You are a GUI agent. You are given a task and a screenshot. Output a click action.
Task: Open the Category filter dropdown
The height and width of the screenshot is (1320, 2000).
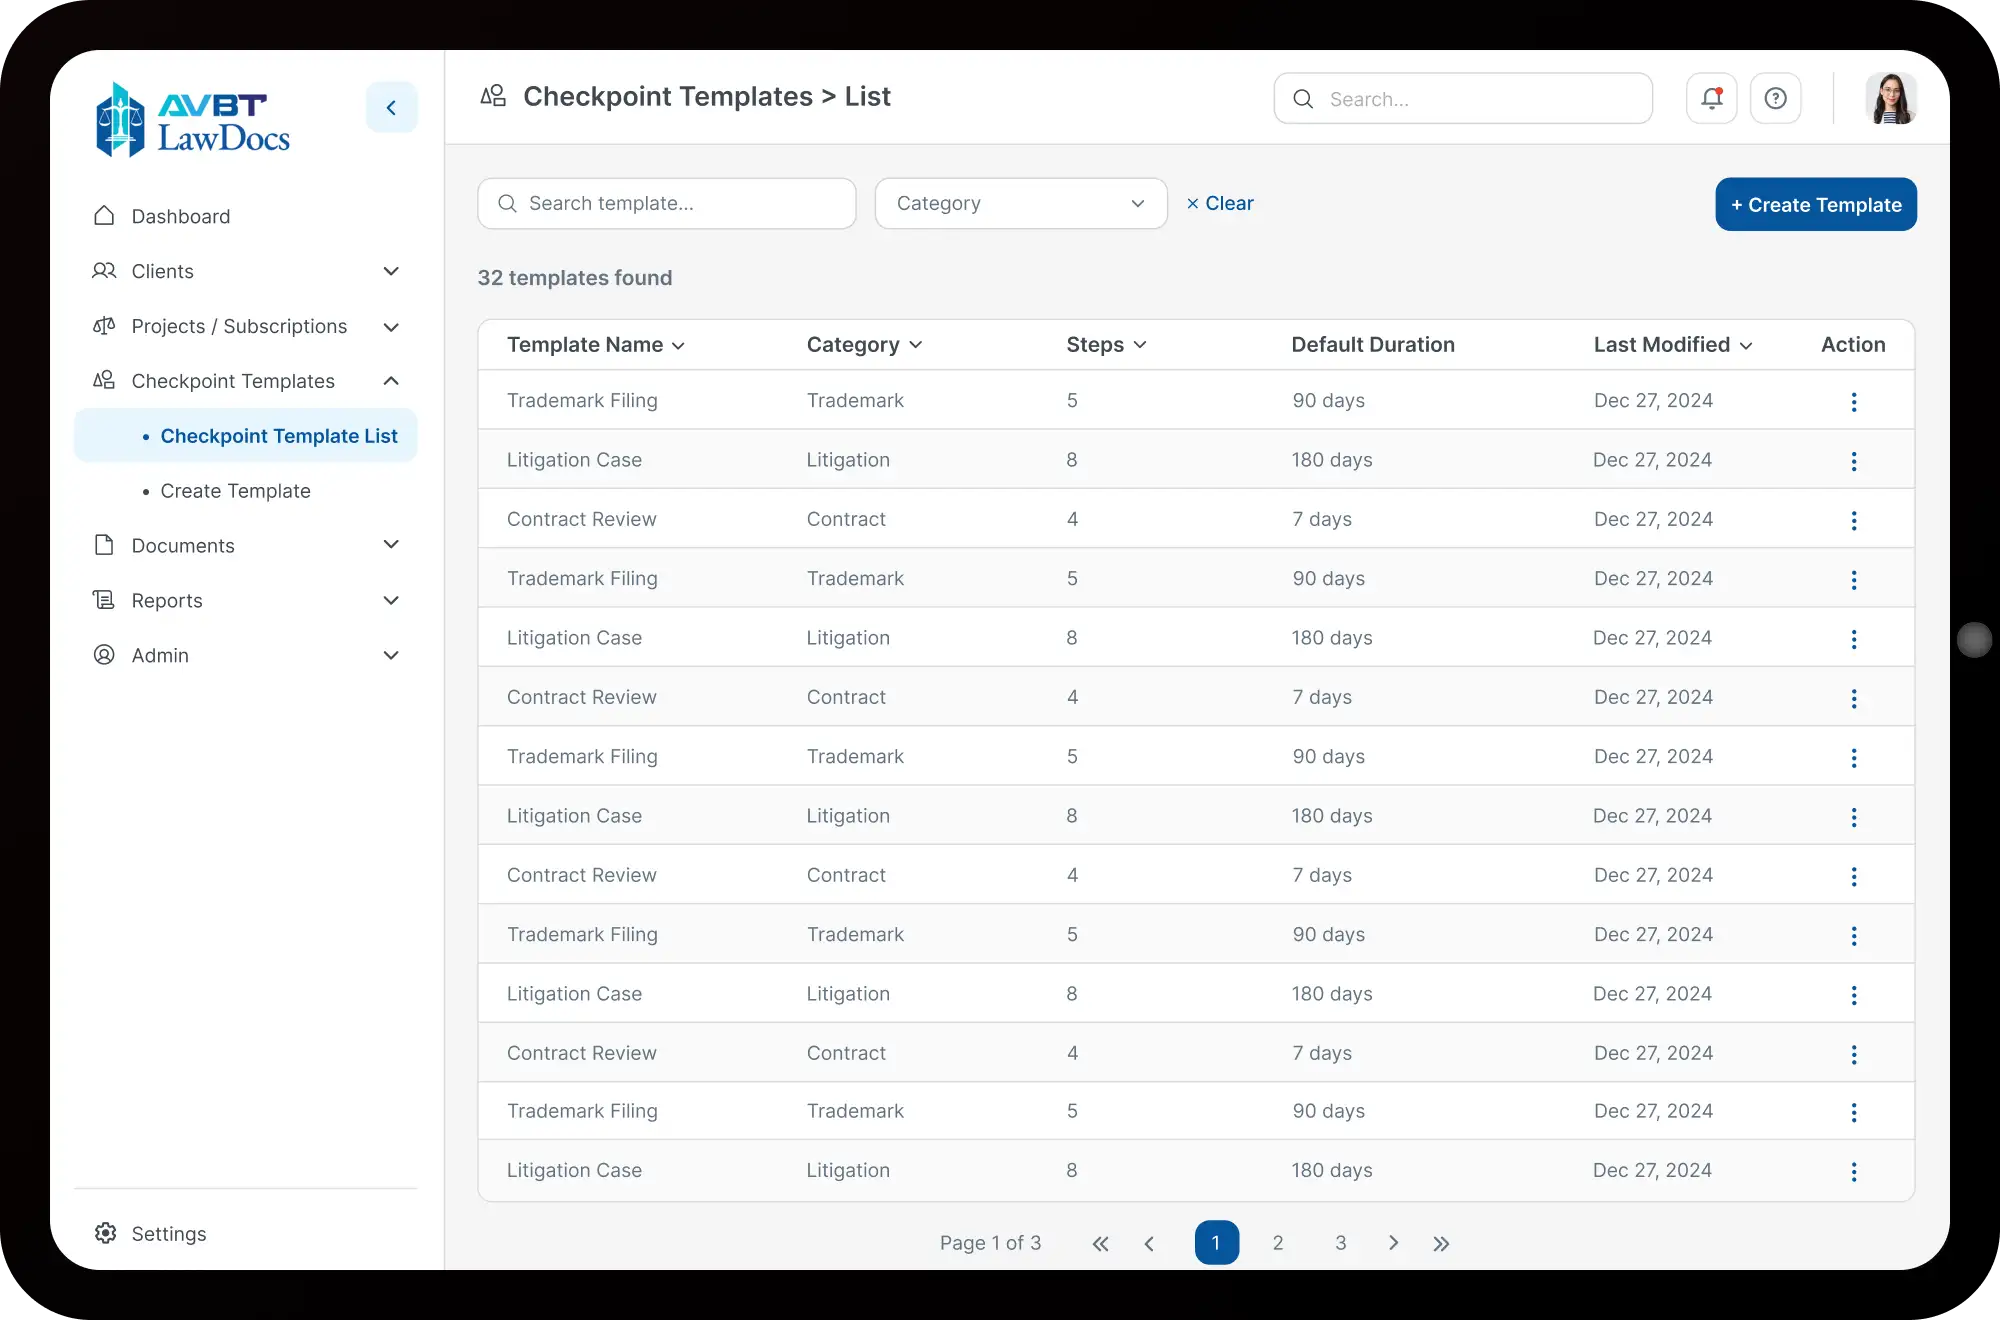coord(1021,203)
